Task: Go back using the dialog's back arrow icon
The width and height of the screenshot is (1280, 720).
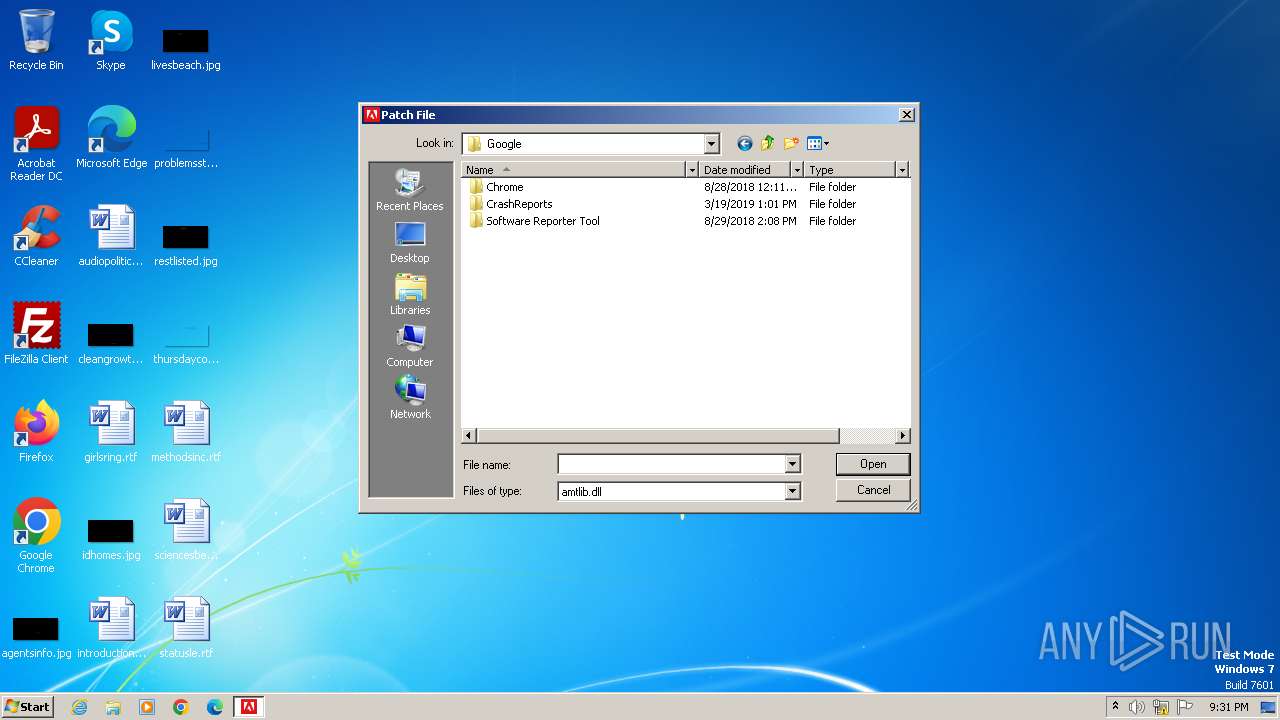Action: pos(744,144)
